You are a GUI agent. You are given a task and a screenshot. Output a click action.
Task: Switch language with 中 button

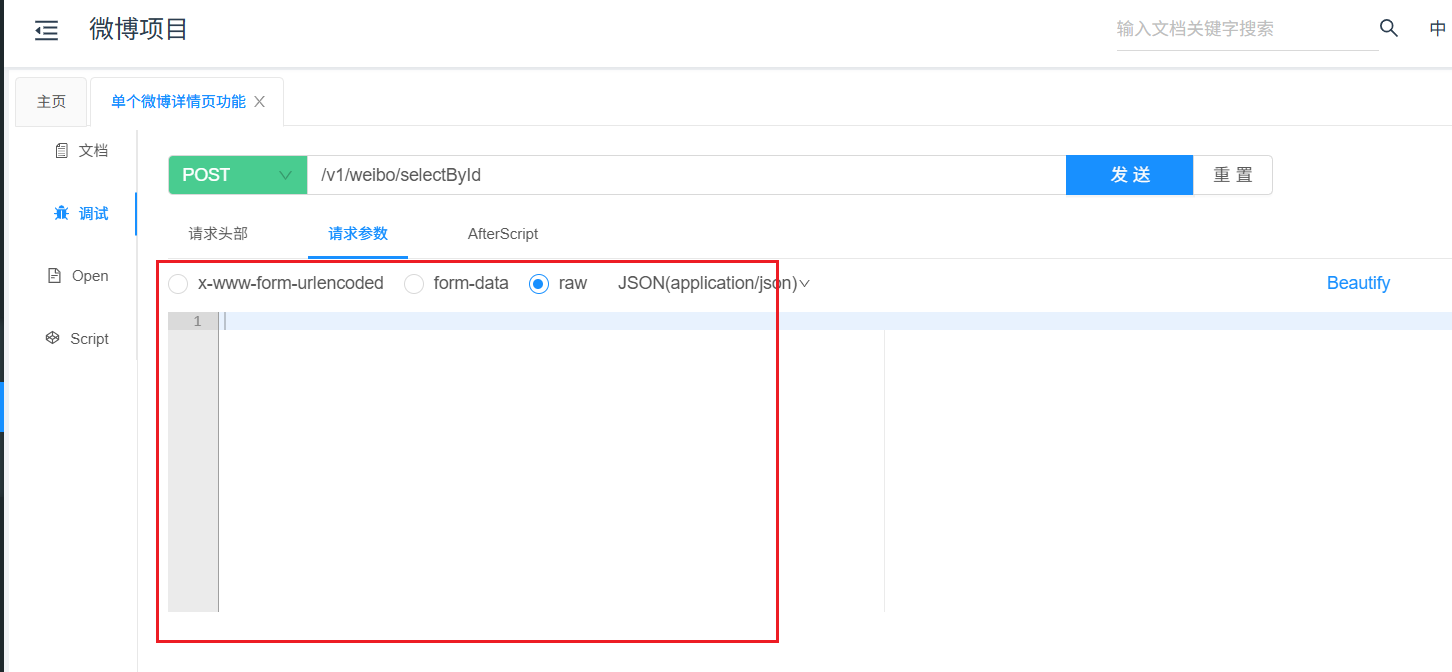[x=1438, y=29]
